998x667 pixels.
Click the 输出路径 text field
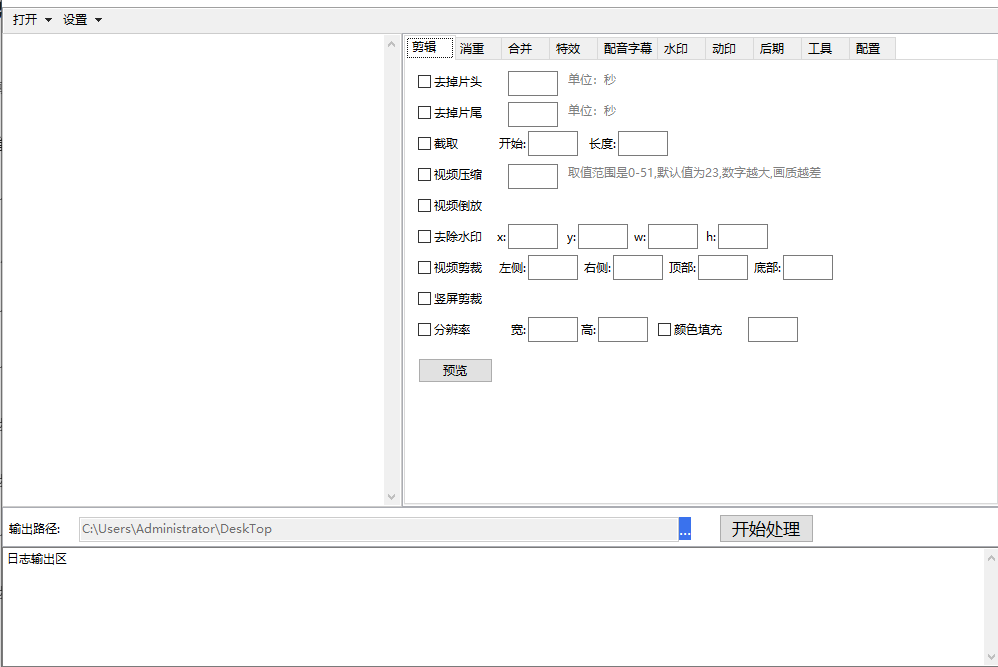point(379,529)
